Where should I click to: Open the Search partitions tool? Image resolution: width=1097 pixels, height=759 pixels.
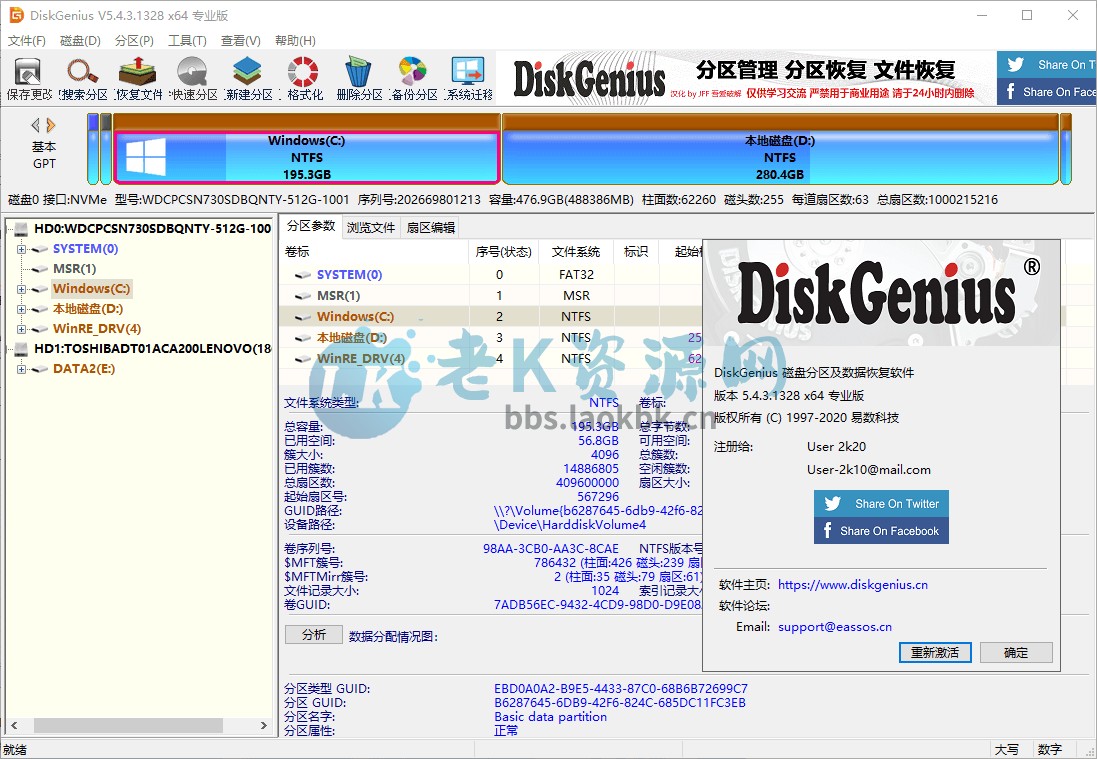click(x=83, y=78)
